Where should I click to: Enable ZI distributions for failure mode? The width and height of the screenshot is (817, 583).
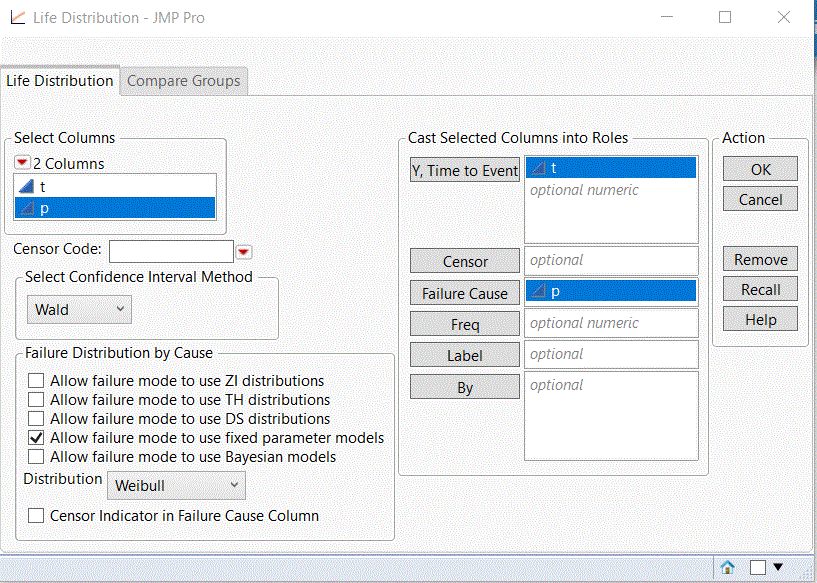click(x=37, y=381)
